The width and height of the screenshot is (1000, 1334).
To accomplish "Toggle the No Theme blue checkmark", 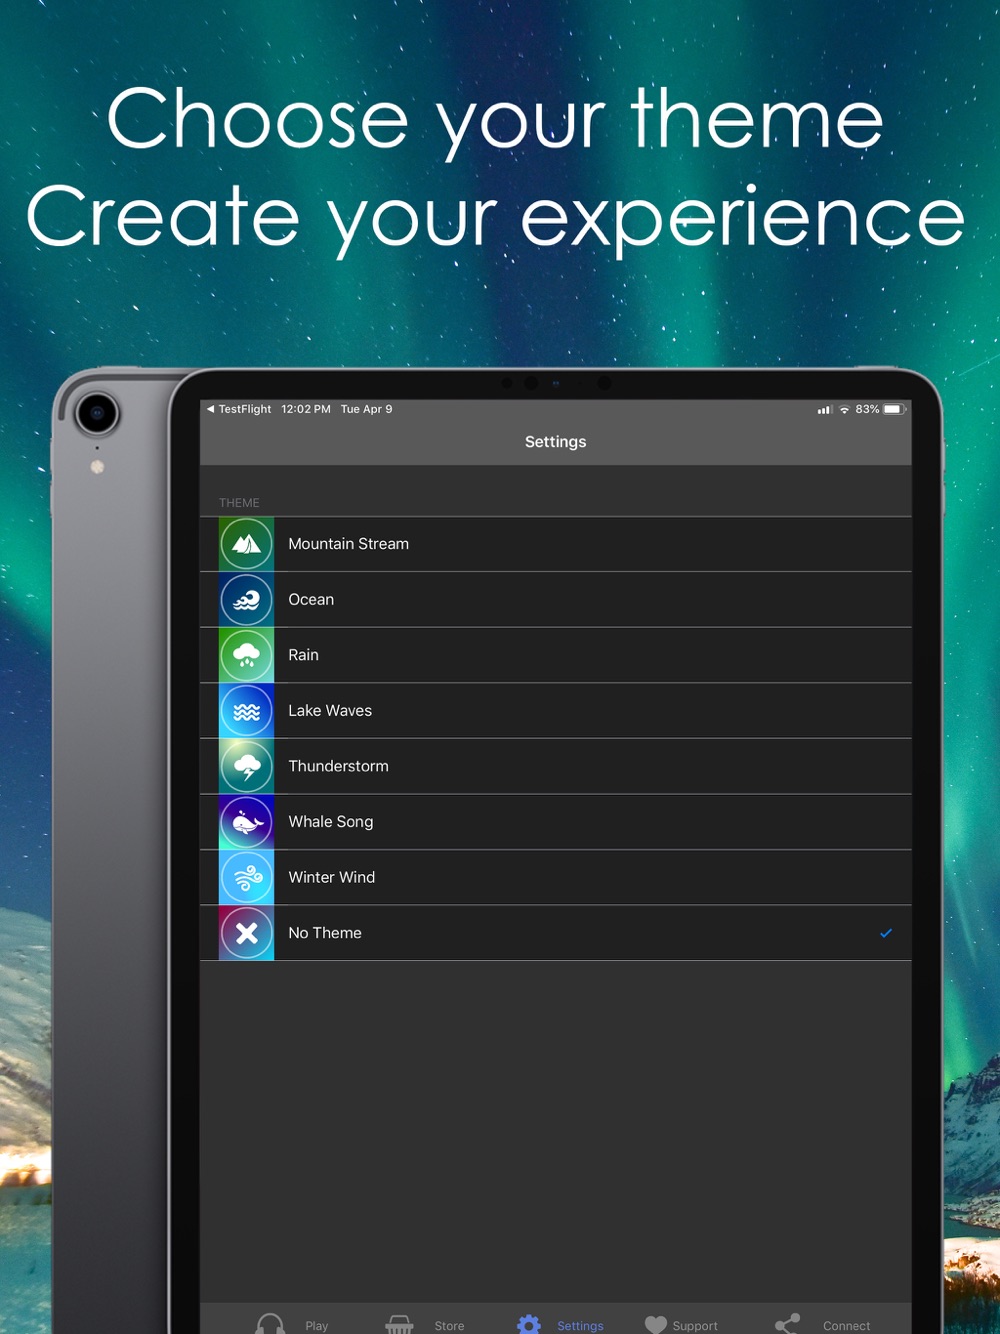I will [886, 933].
